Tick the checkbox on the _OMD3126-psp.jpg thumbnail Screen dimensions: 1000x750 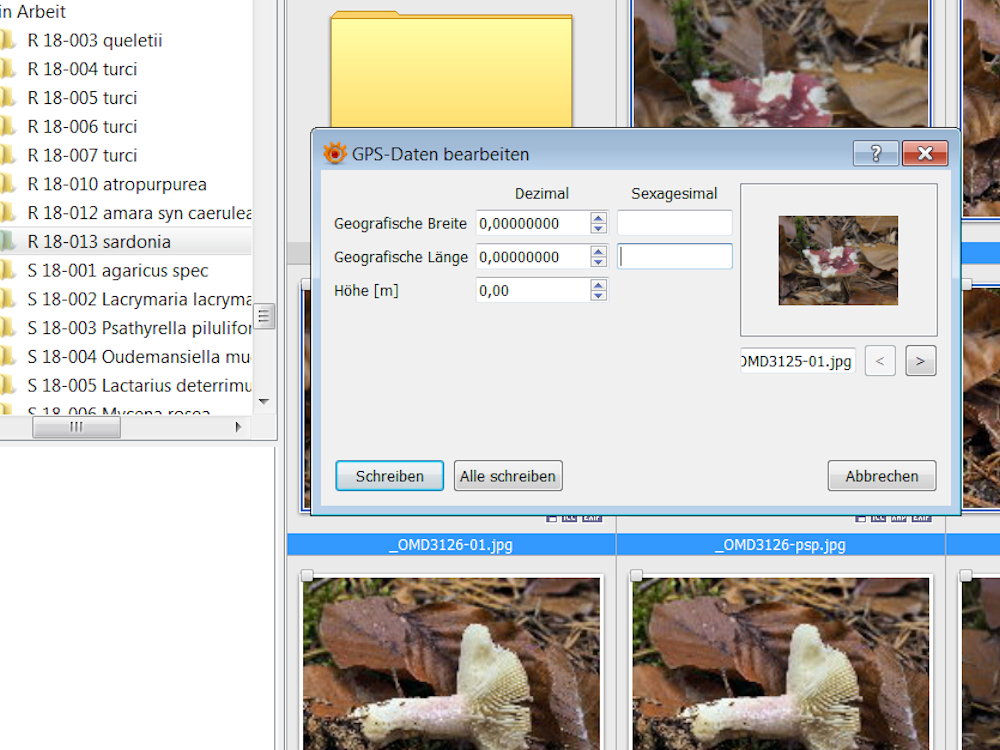[637, 575]
